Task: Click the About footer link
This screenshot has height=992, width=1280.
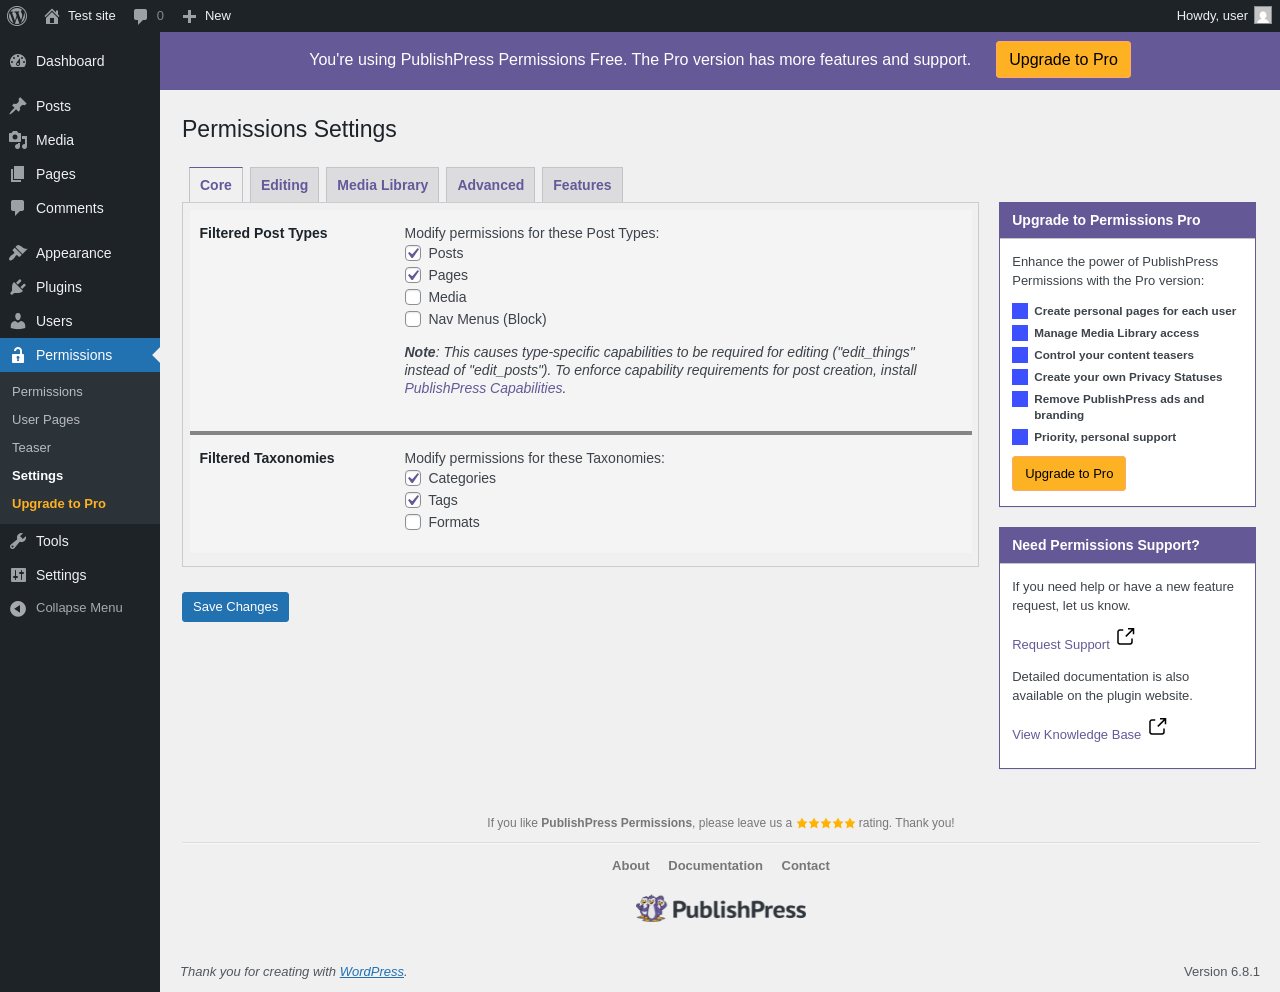Action: pos(630,866)
